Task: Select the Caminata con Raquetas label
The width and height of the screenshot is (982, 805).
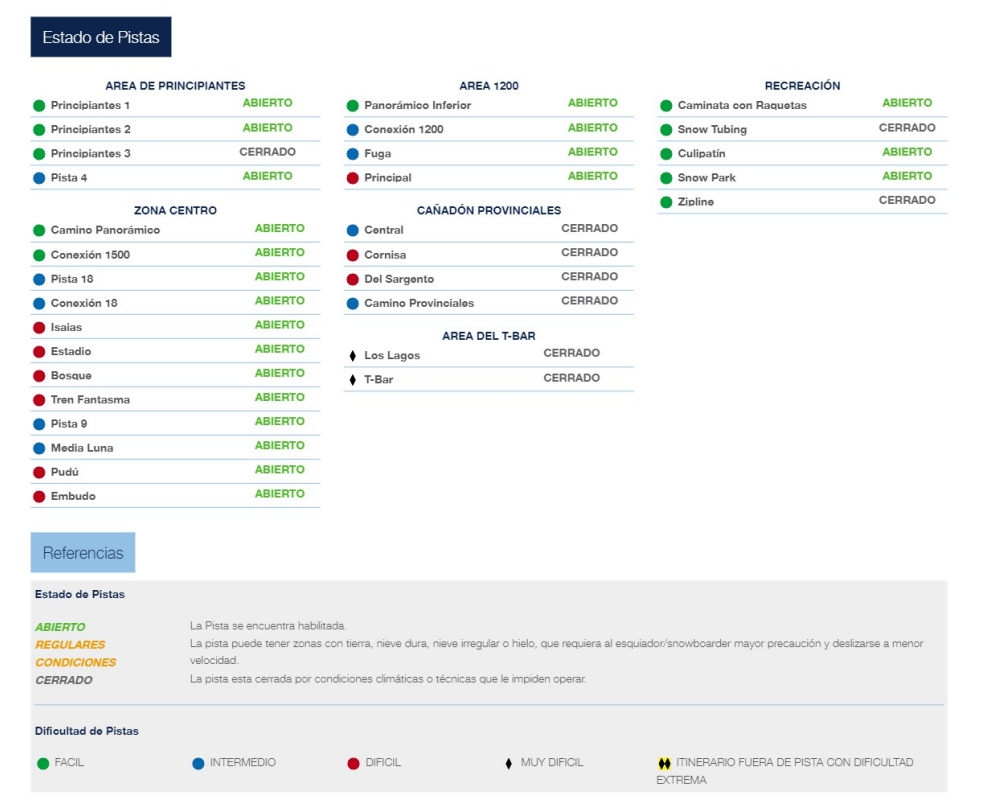Action: pyautogui.click(x=742, y=105)
